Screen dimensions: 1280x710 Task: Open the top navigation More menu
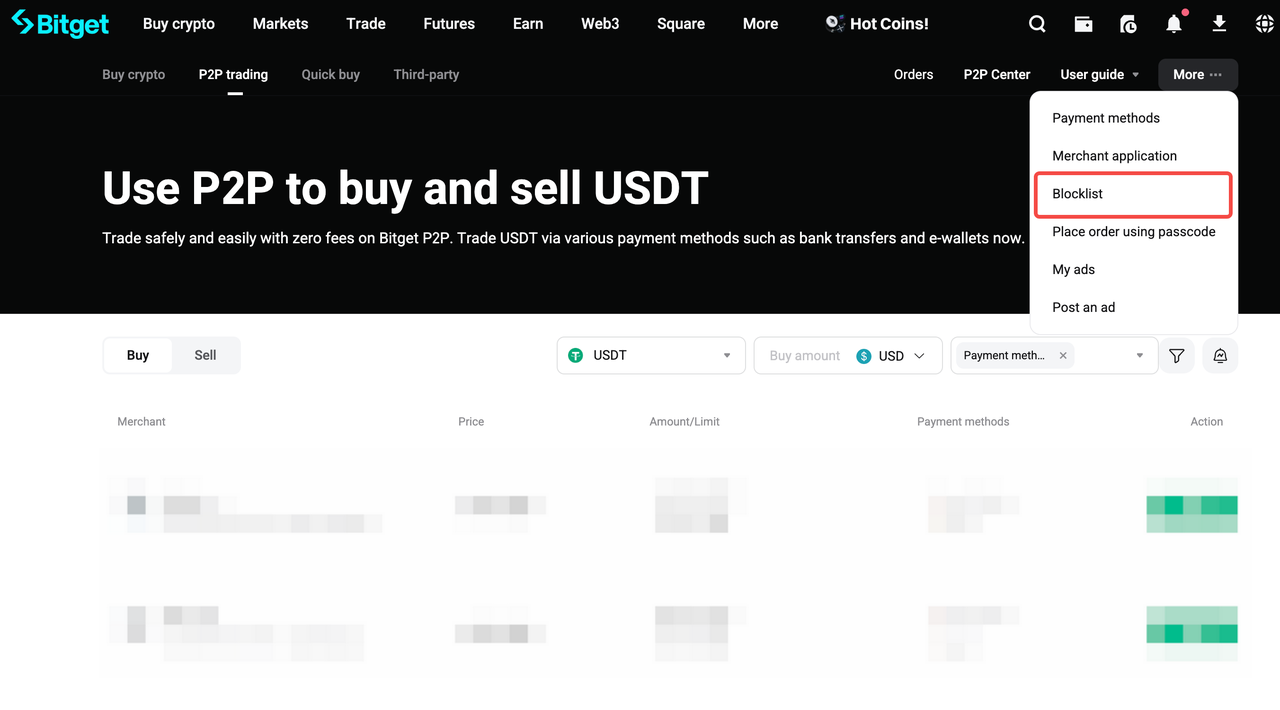760,24
